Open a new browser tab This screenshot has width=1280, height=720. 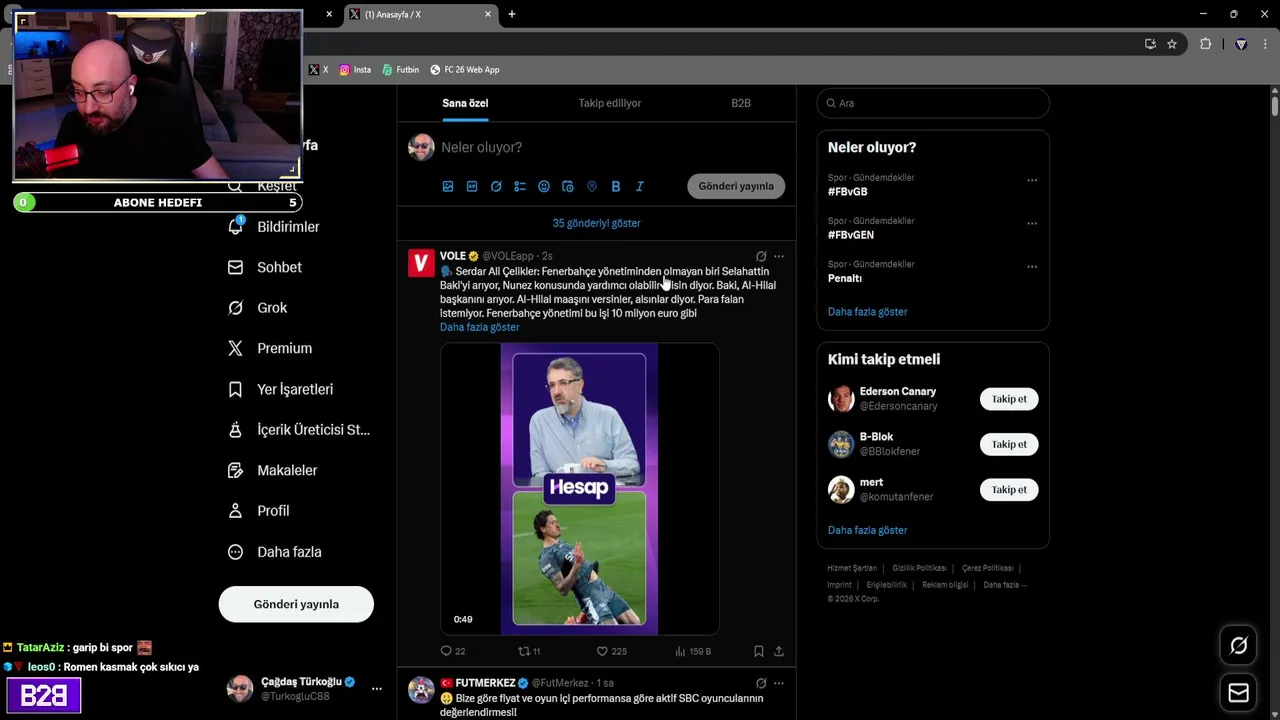(x=512, y=14)
